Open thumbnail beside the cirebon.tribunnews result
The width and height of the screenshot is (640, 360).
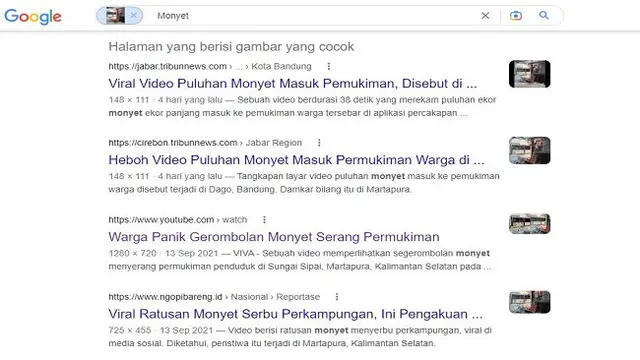[529, 150]
